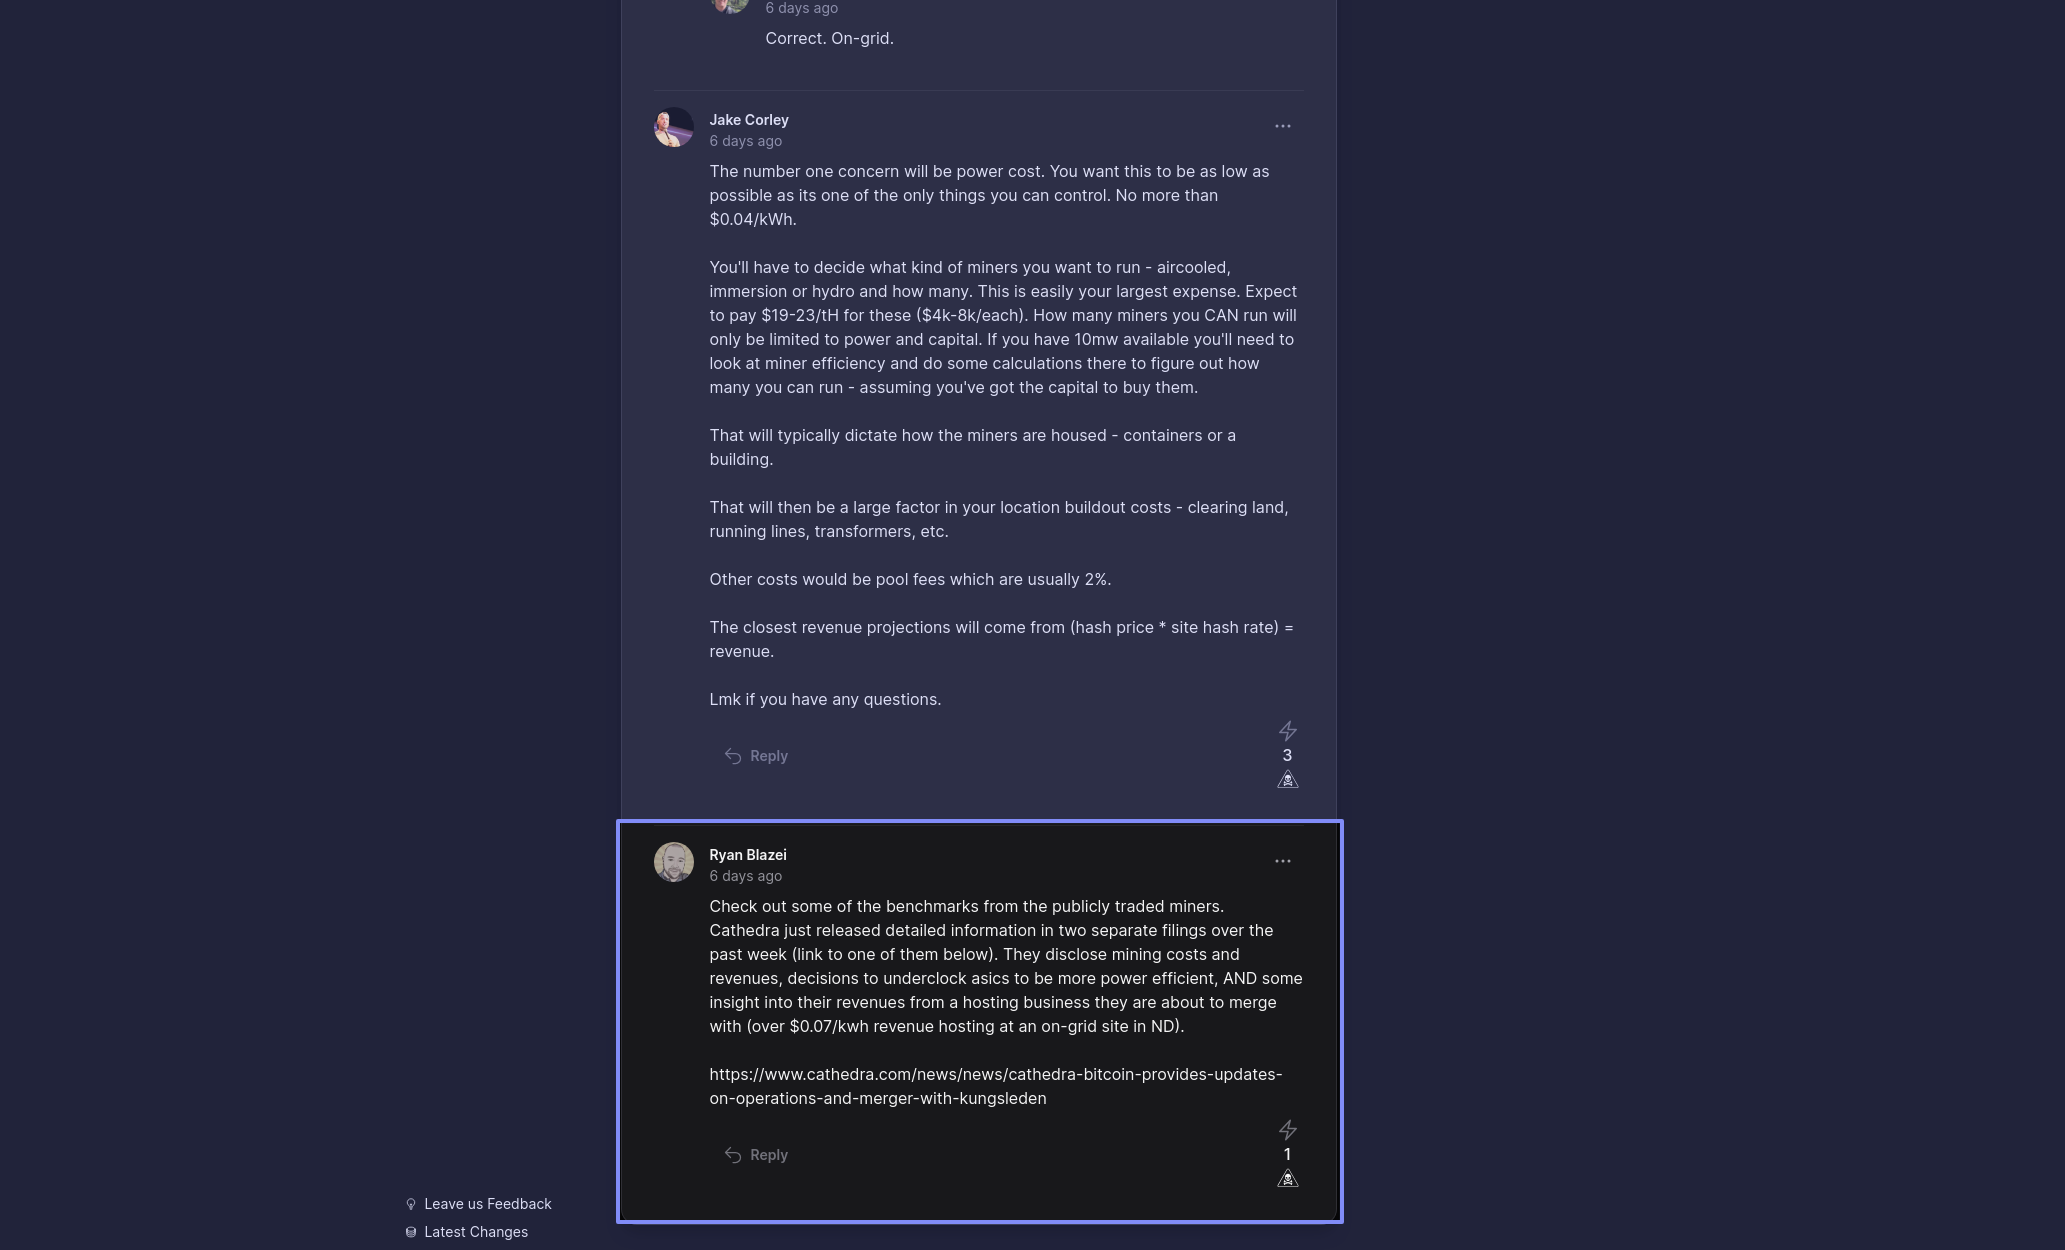The height and width of the screenshot is (1250, 2065).
Task: Go to Jake Corley's profile via his name
Action: pyautogui.click(x=748, y=120)
